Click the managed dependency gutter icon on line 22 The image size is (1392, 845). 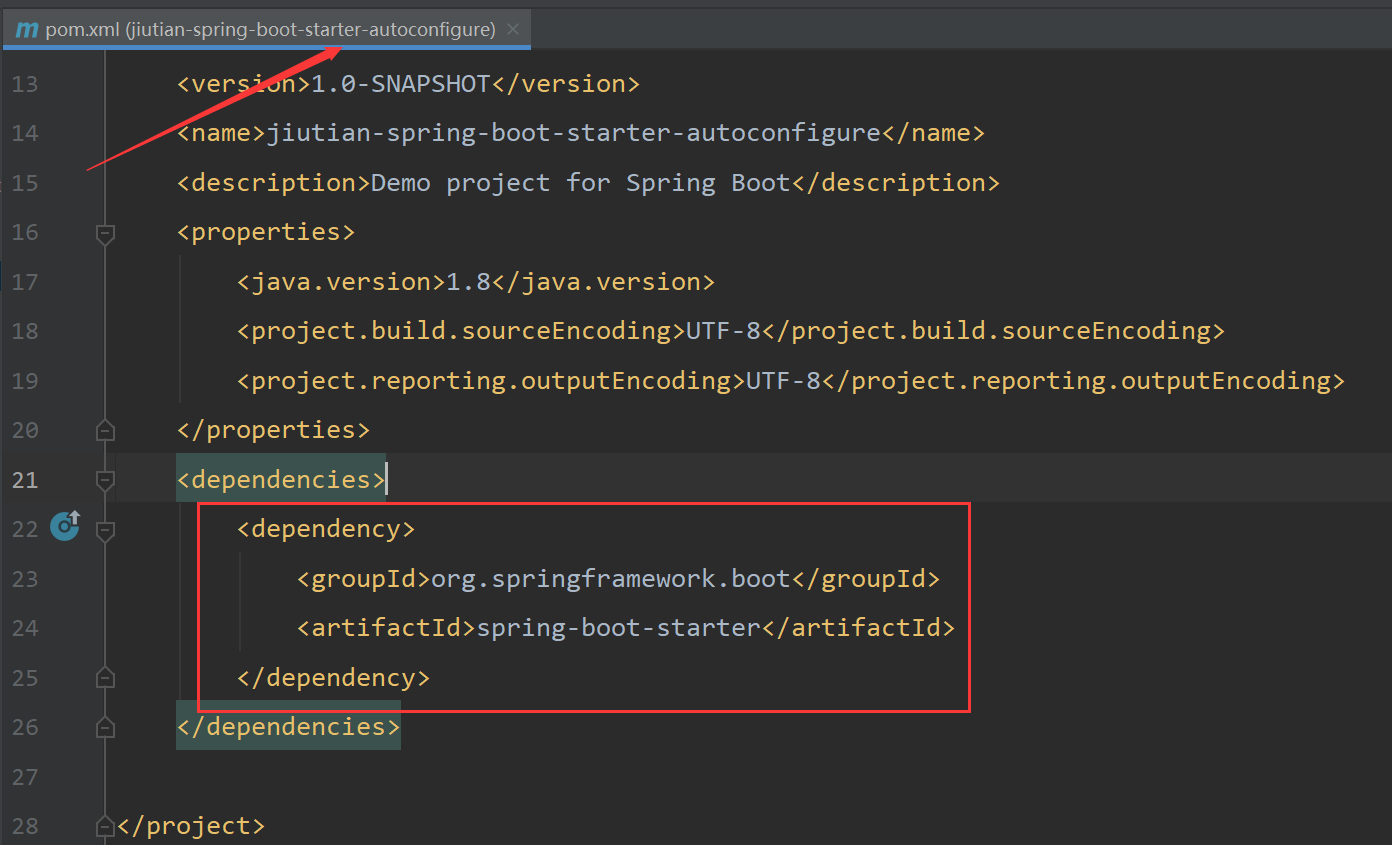(x=66, y=525)
